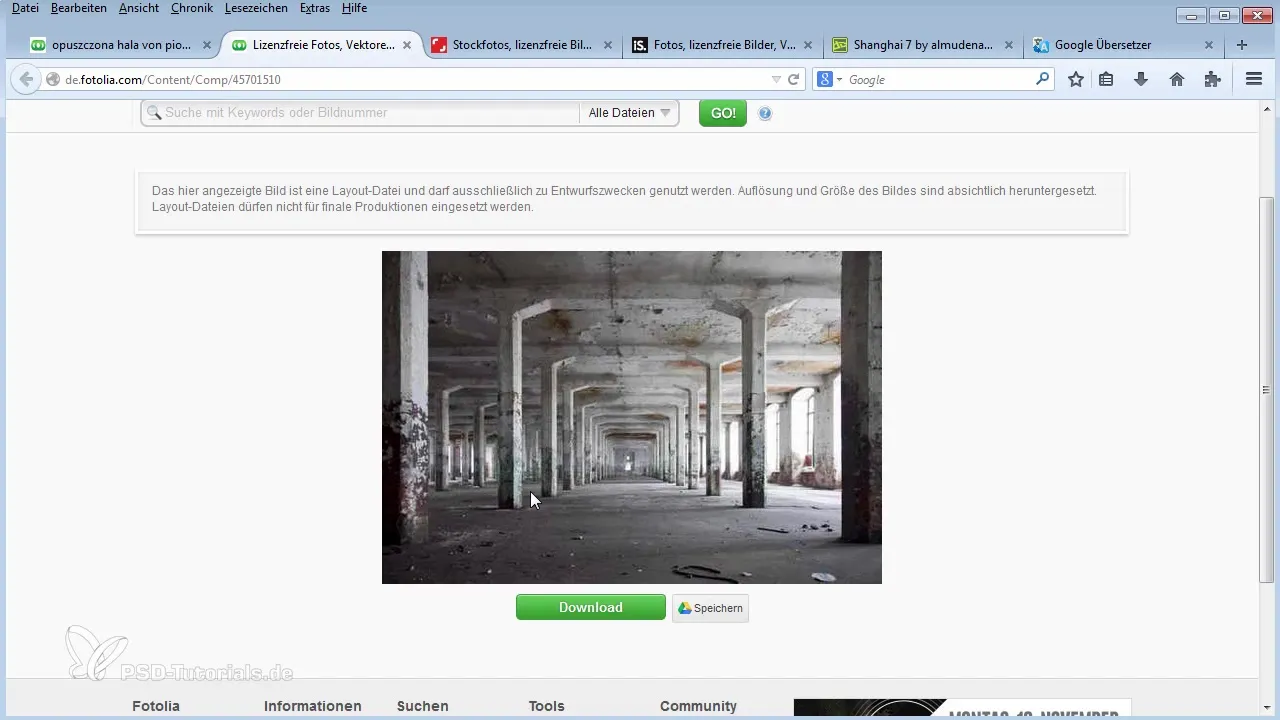
Task: Open the bookmarks list icon
Action: click(1106, 79)
